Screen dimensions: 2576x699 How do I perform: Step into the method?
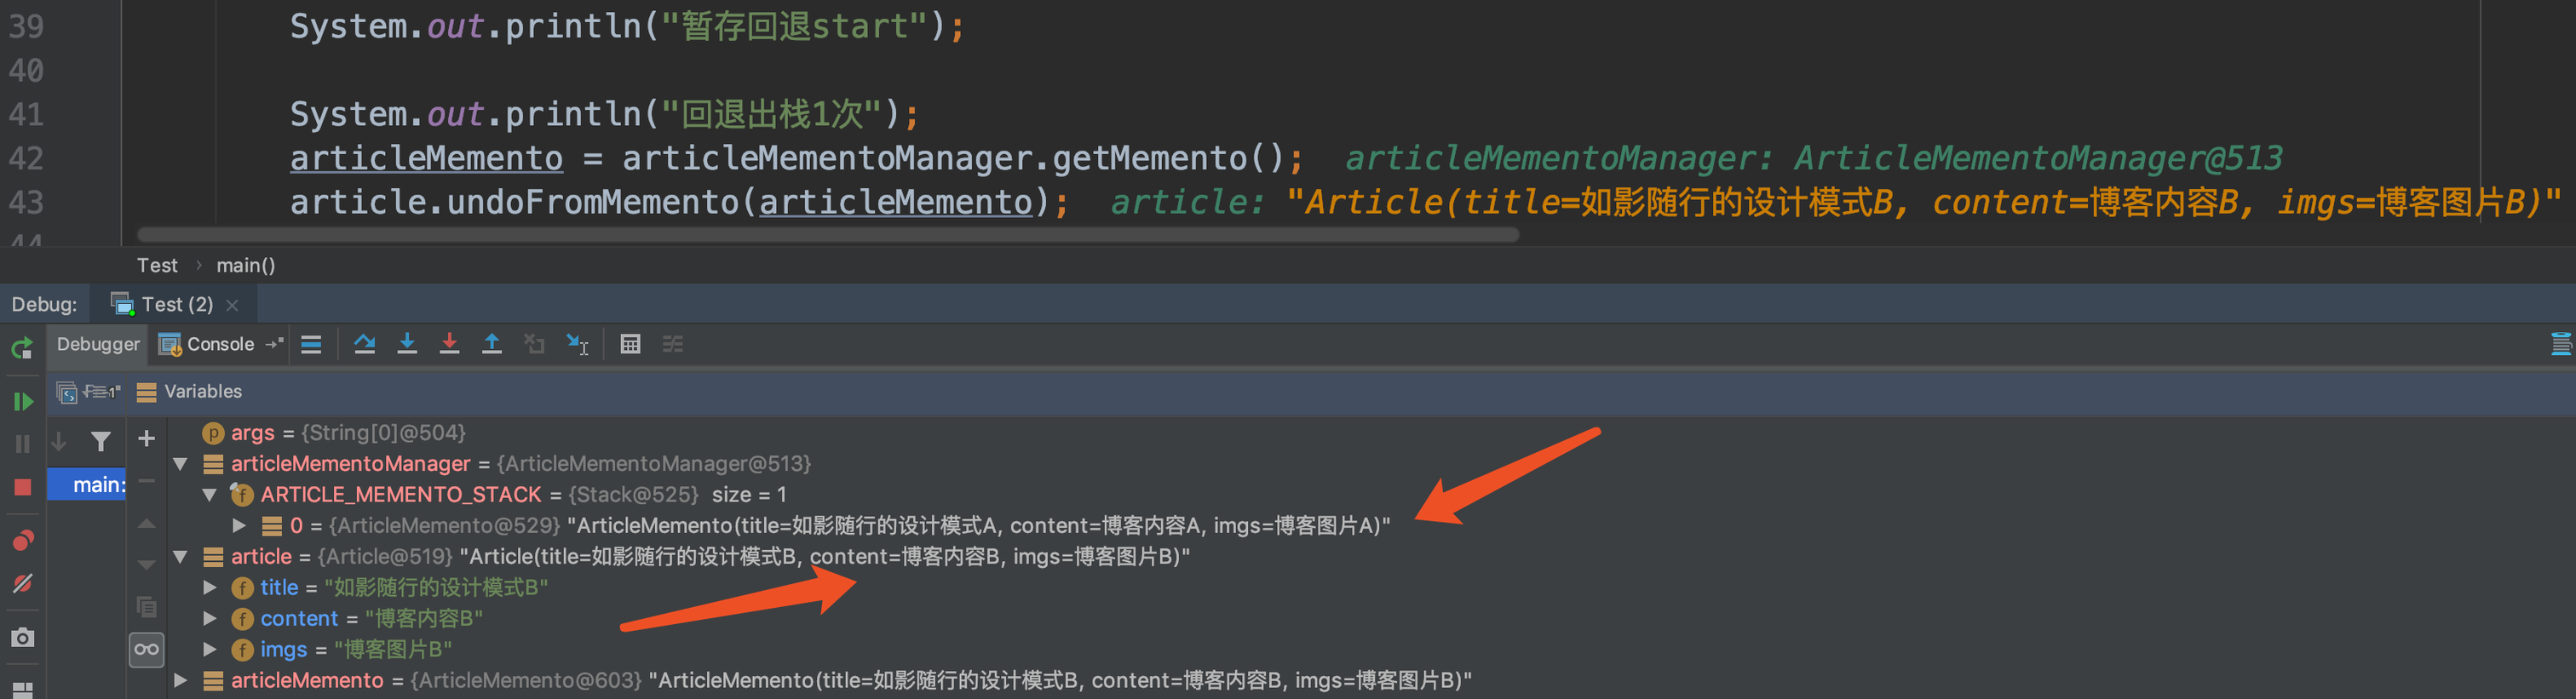point(407,345)
